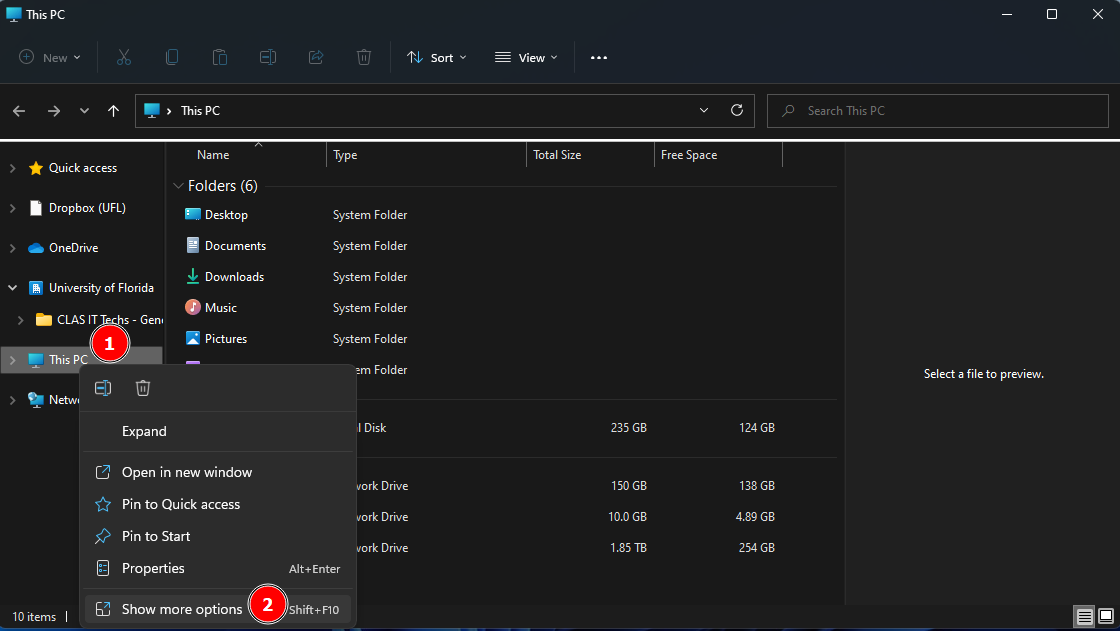This screenshot has height=631, width=1120.
Task: Click the Rename icon in context menu
Action: tap(103, 388)
